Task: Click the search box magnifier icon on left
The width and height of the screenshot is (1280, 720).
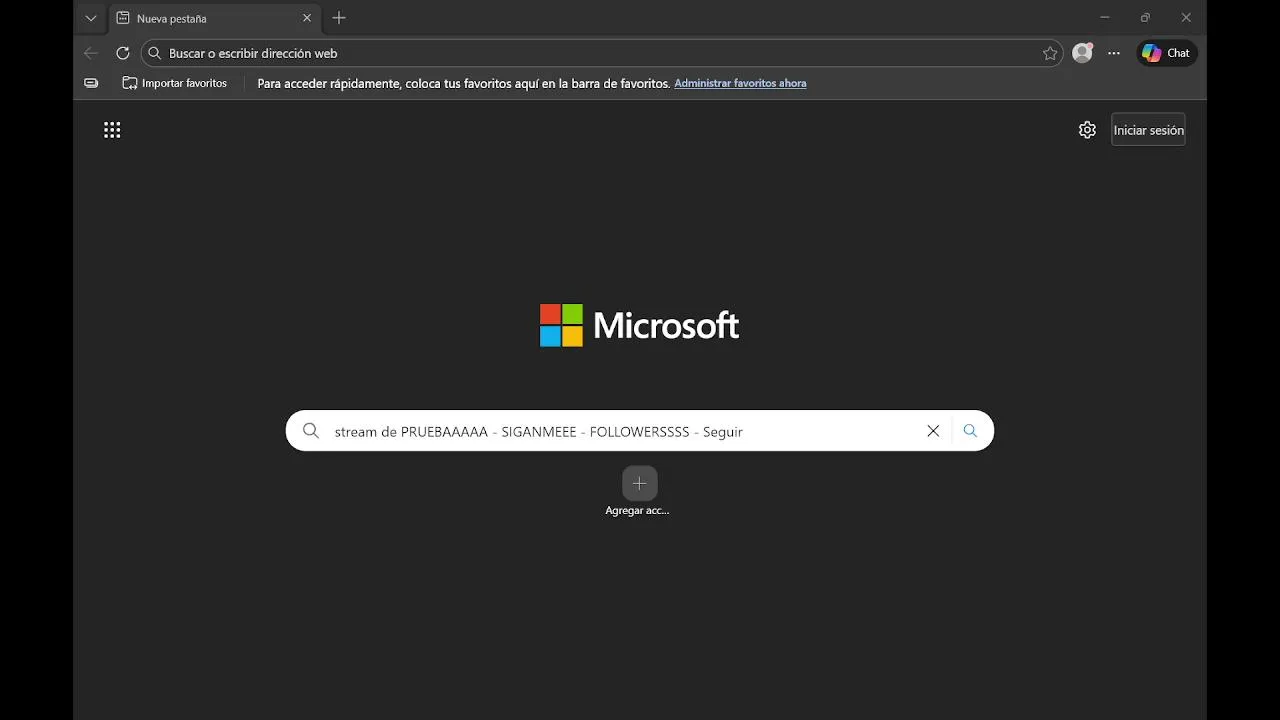Action: pos(311,431)
